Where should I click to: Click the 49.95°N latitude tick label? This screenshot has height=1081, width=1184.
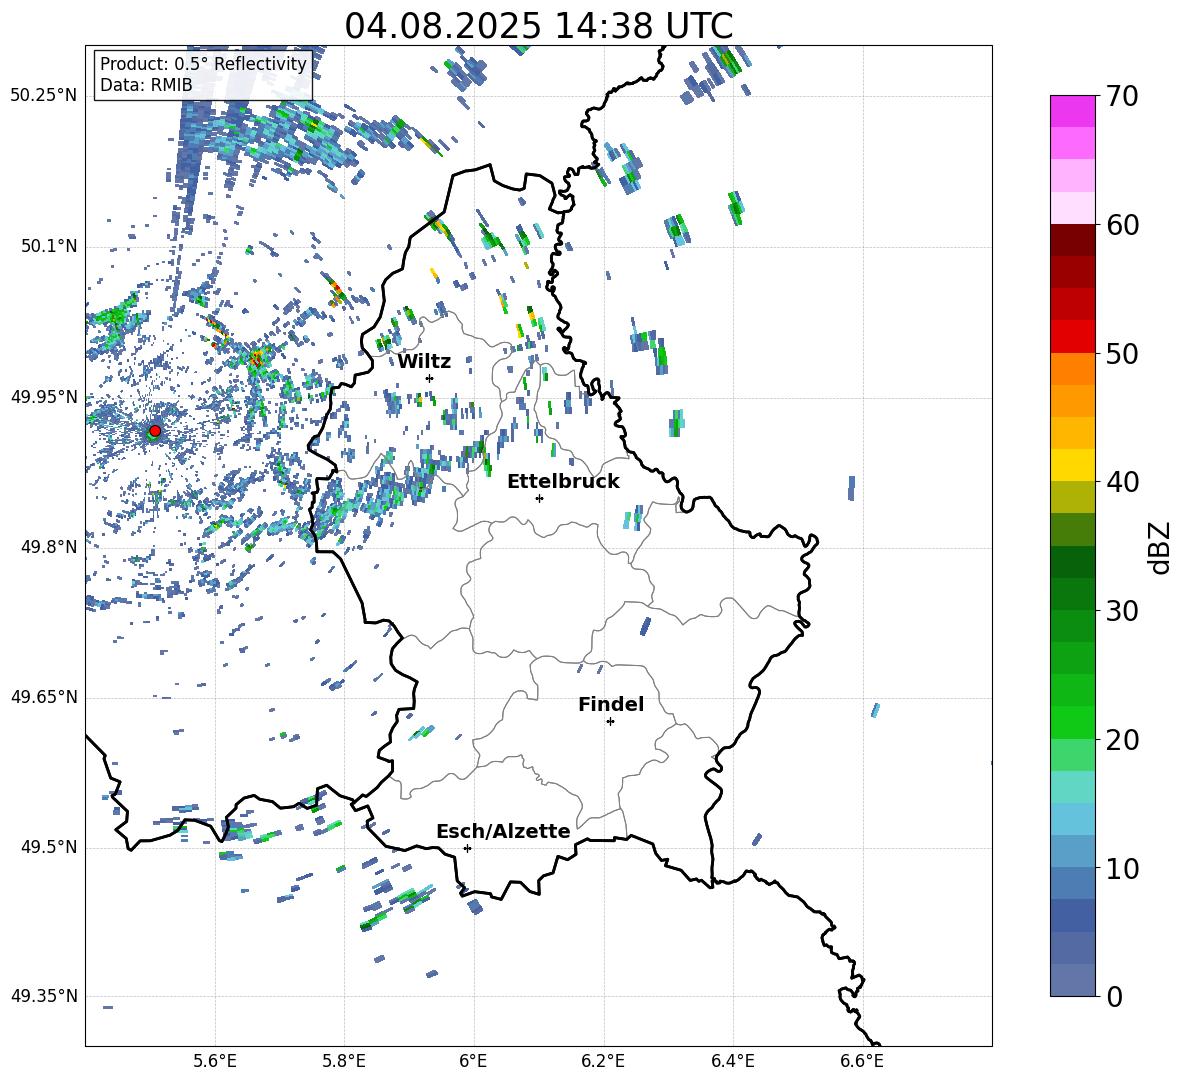(44, 397)
